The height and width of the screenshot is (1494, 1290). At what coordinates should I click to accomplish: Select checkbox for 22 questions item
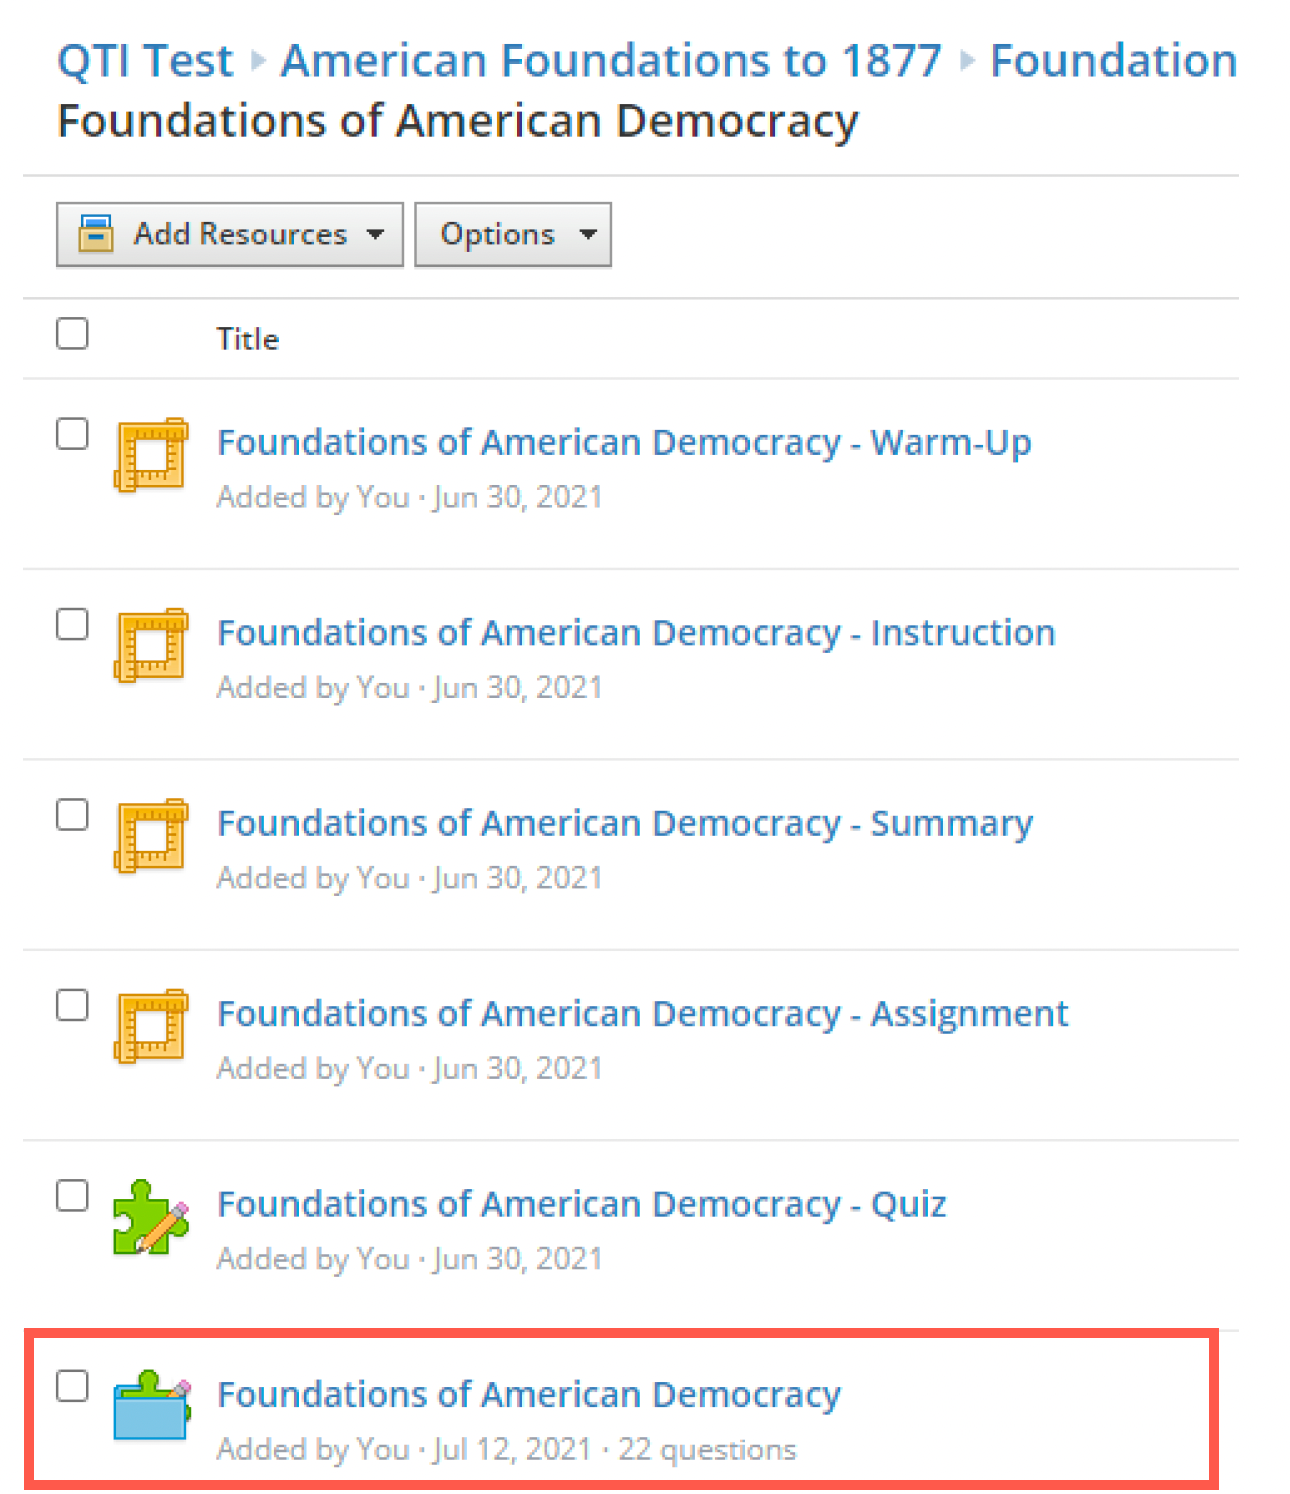[x=72, y=1386]
